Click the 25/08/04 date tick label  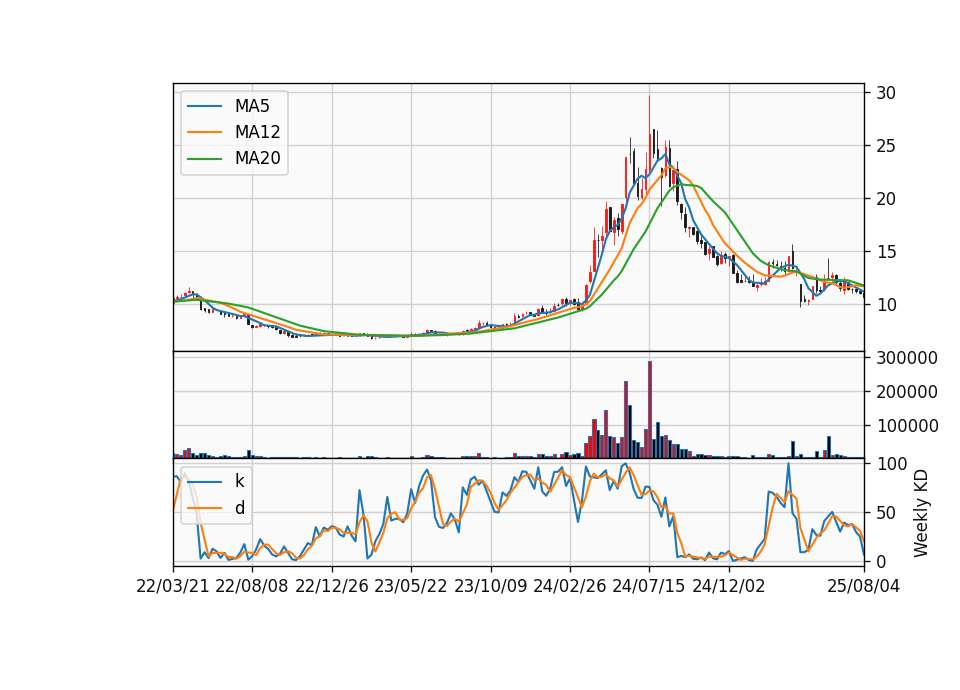pyautogui.click(x=863, y=586)
